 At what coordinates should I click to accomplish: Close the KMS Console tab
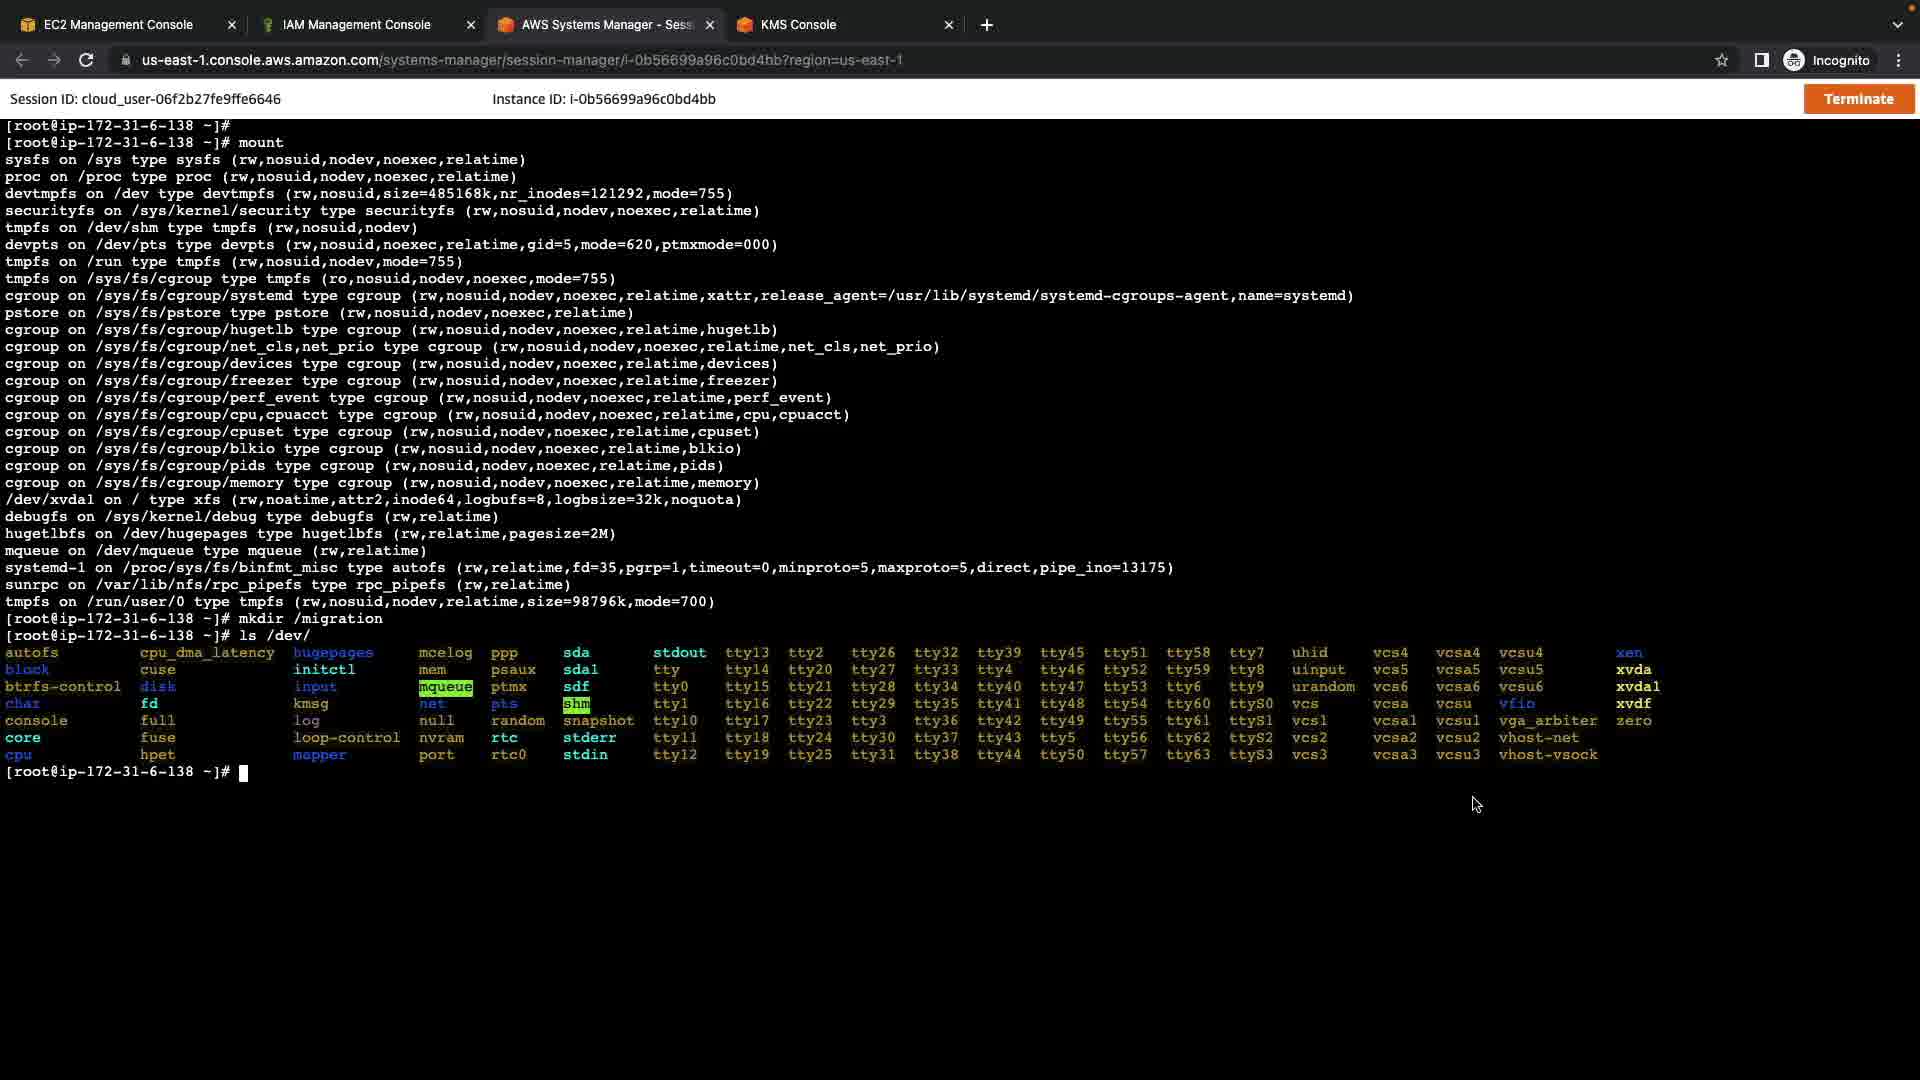click(948, 25)
